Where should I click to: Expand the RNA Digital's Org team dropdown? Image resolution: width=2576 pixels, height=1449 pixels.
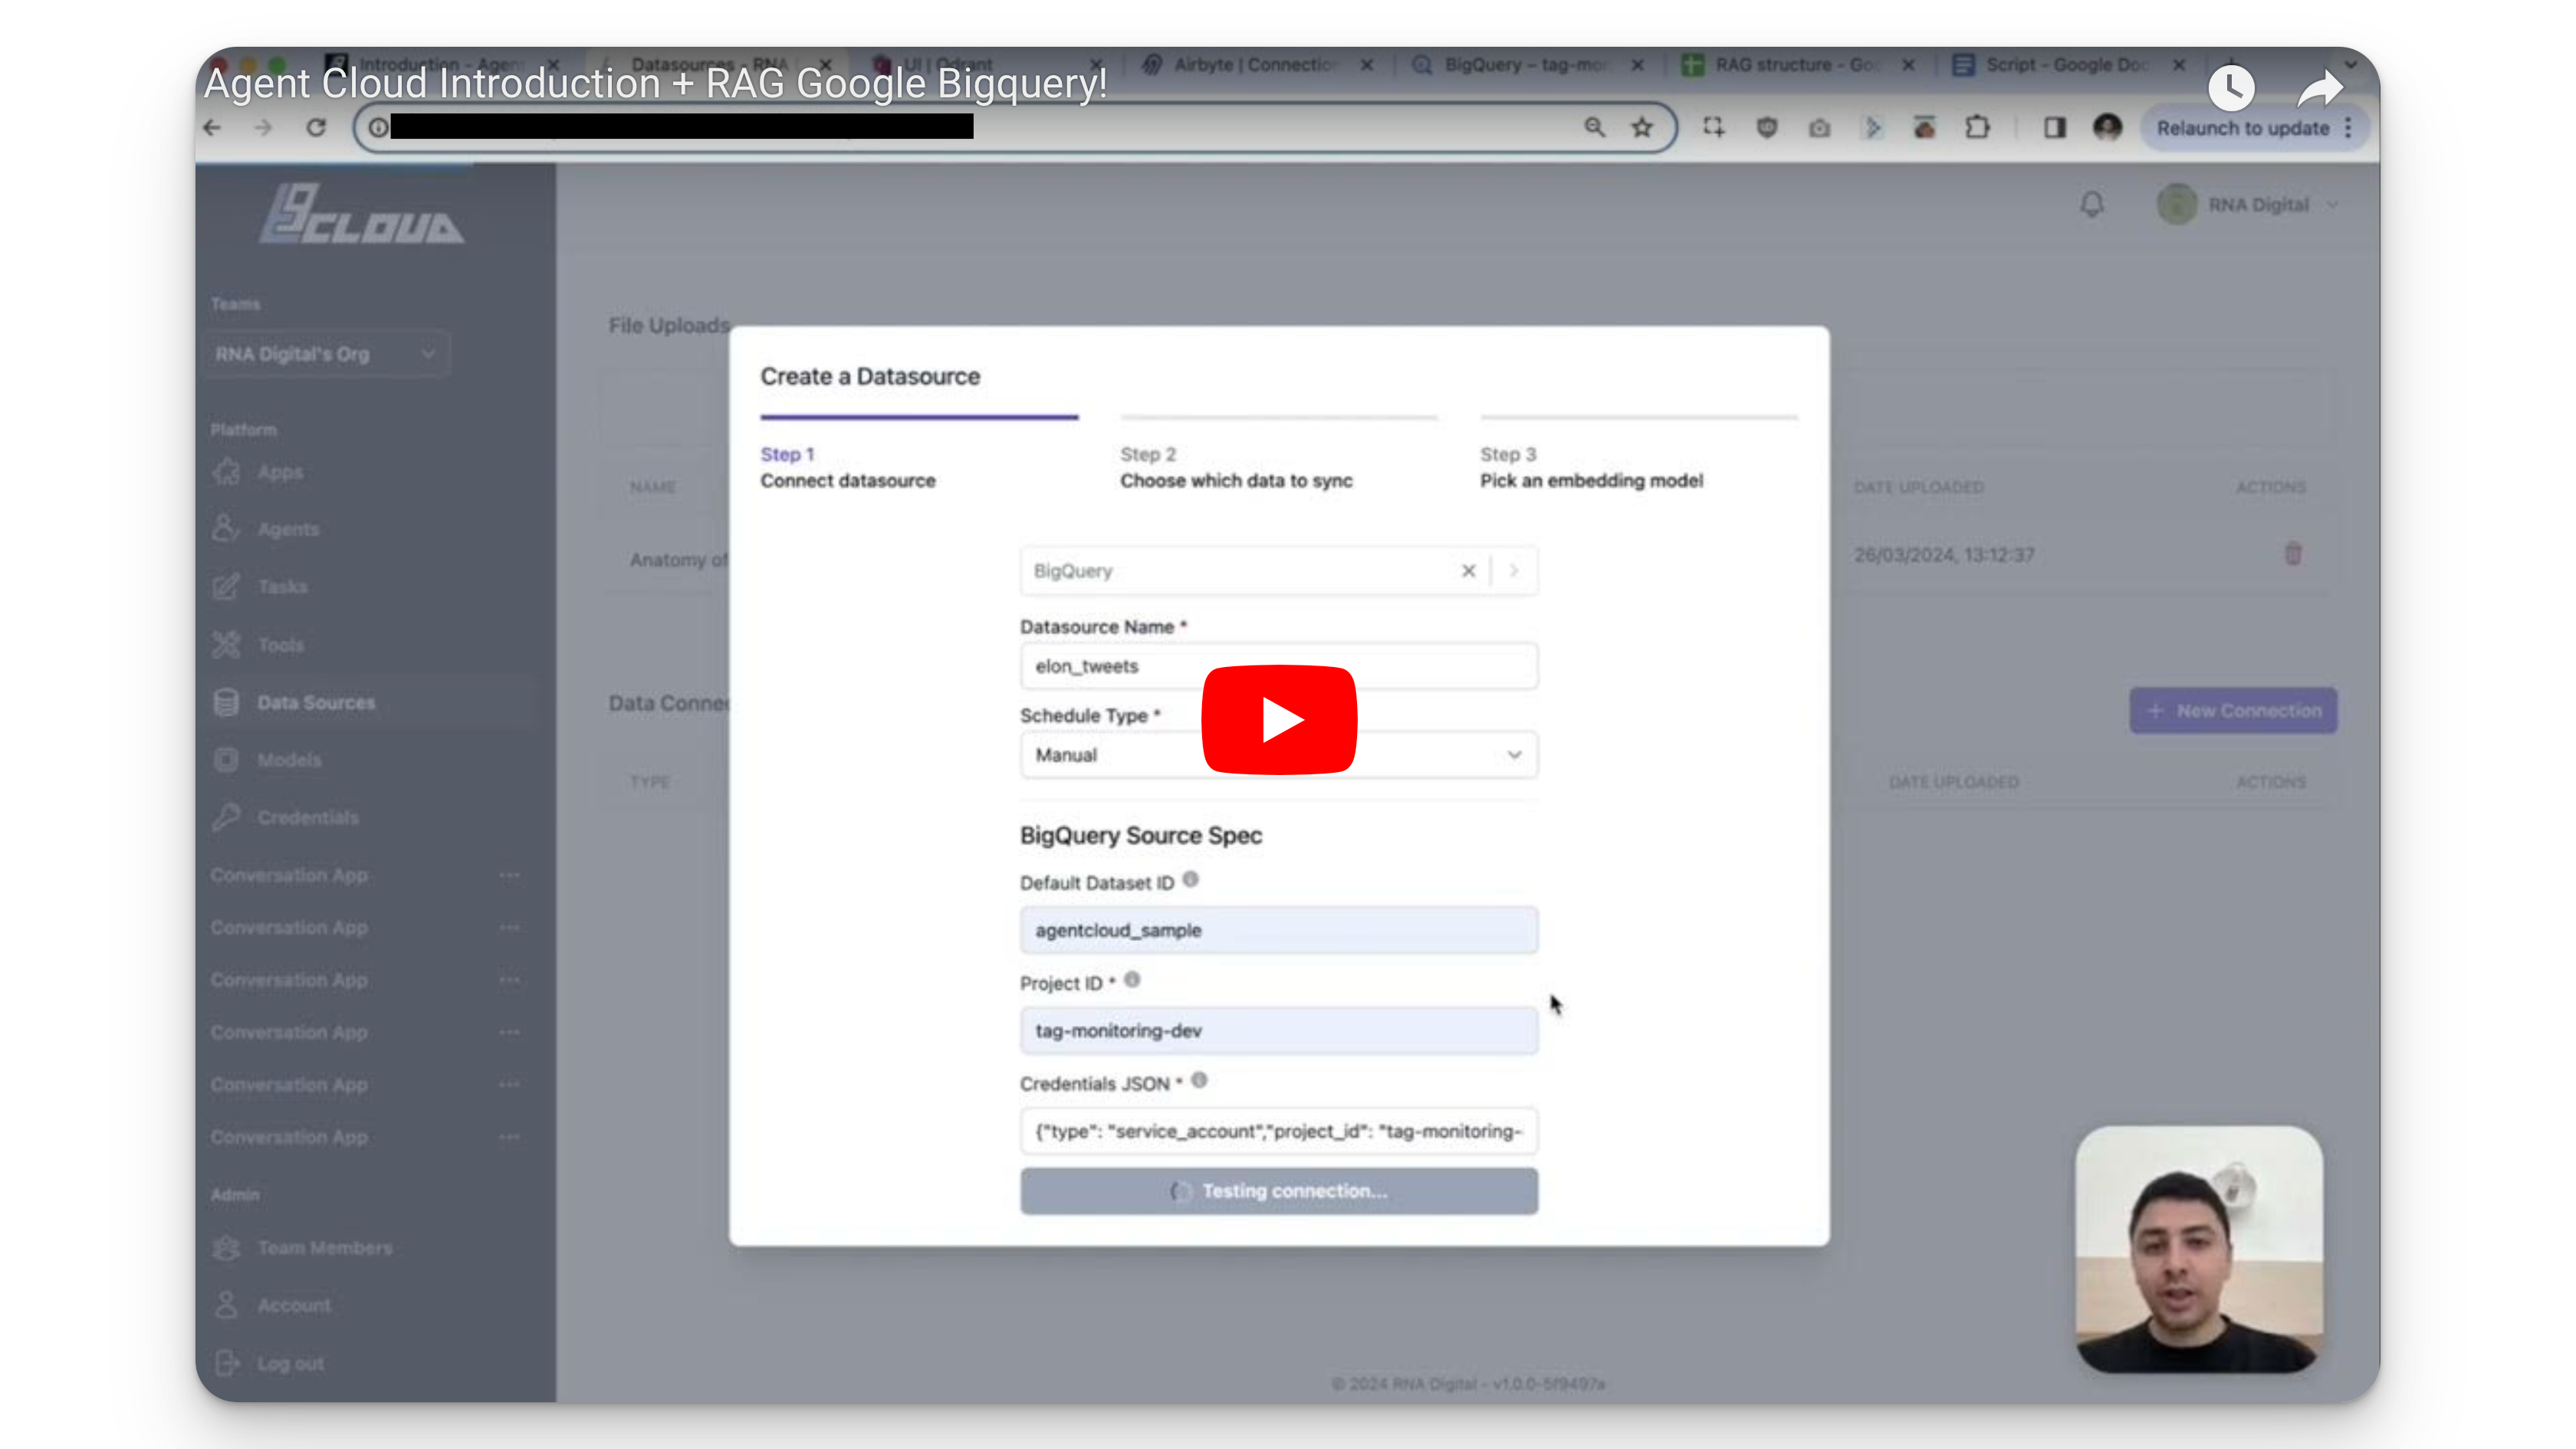(327, 354)
